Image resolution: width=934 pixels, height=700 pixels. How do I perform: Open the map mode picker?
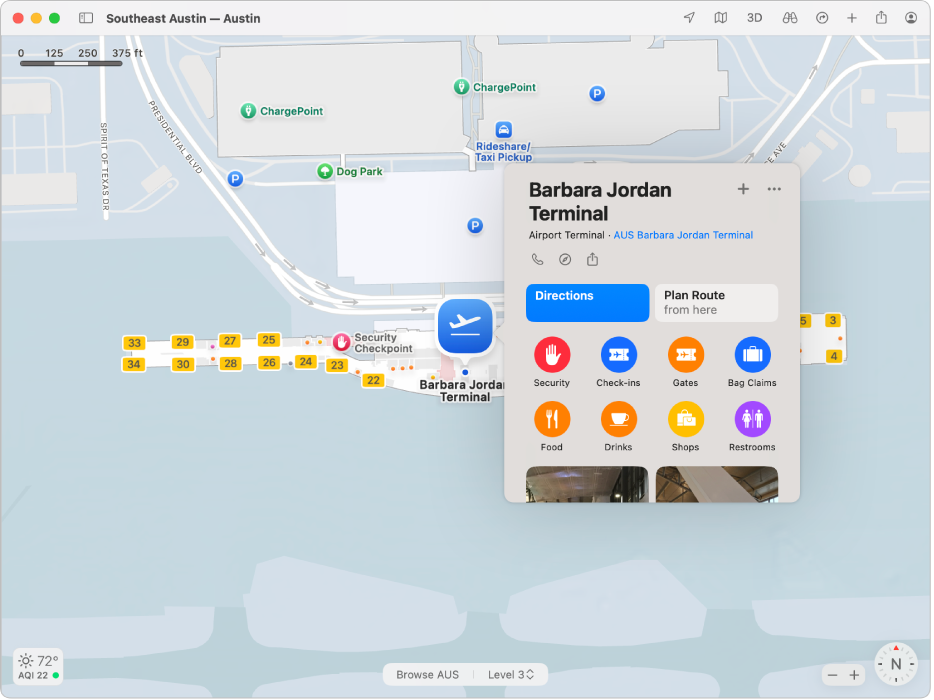(721, 18)
